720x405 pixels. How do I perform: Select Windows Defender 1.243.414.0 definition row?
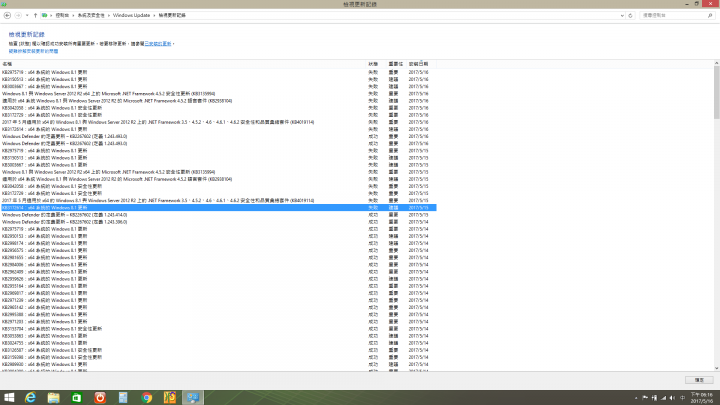(219, 215)
